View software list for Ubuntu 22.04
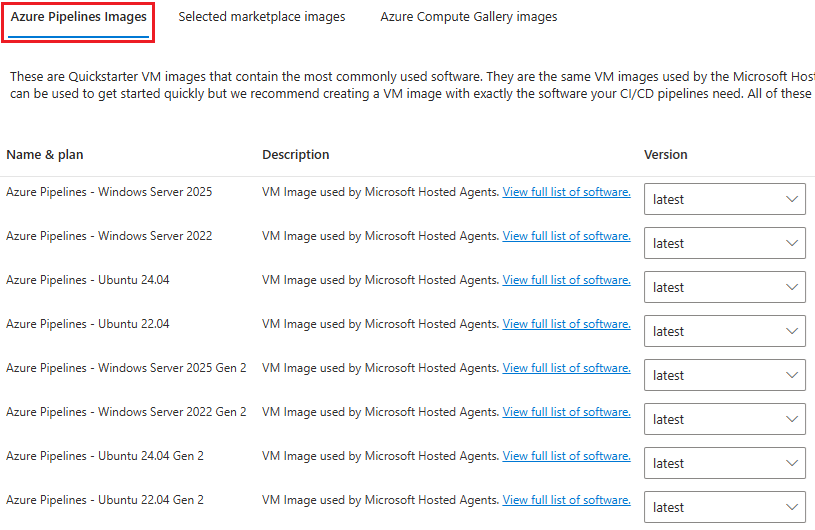This screenshot has height=530, width=815. pyautogui.click(x=567, y=324)
